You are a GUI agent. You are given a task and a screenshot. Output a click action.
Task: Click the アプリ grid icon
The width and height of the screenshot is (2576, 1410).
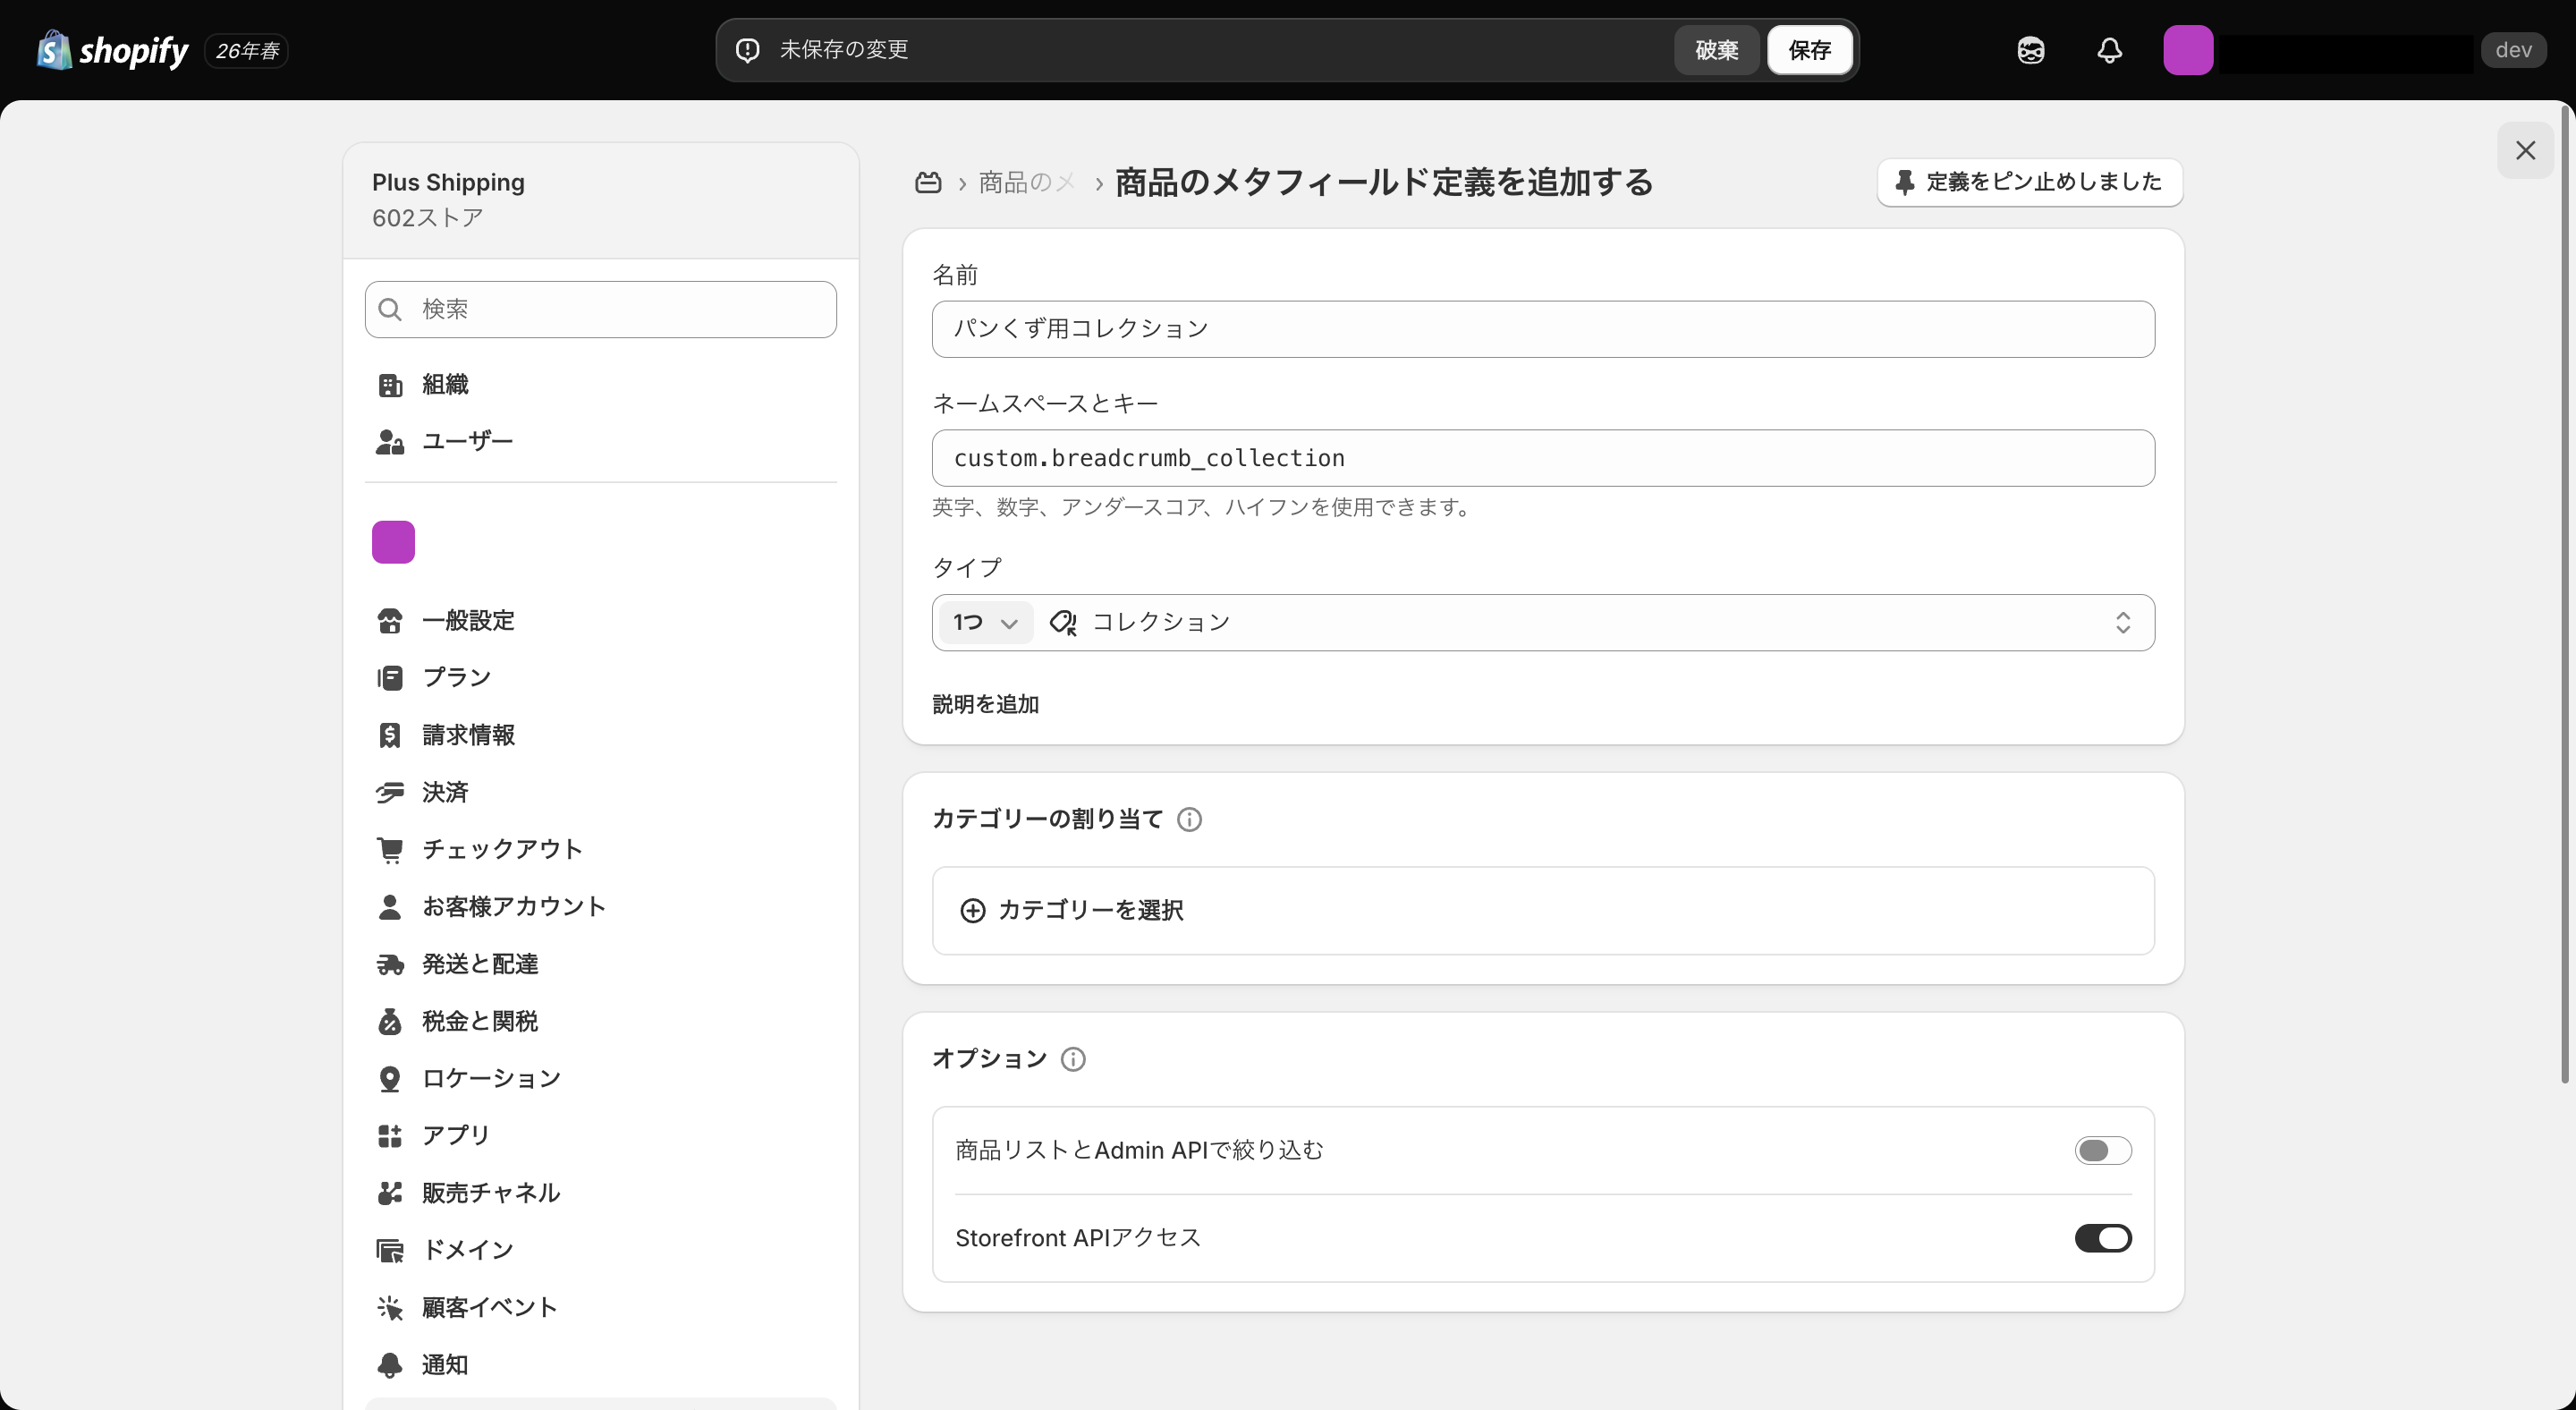390,1136
